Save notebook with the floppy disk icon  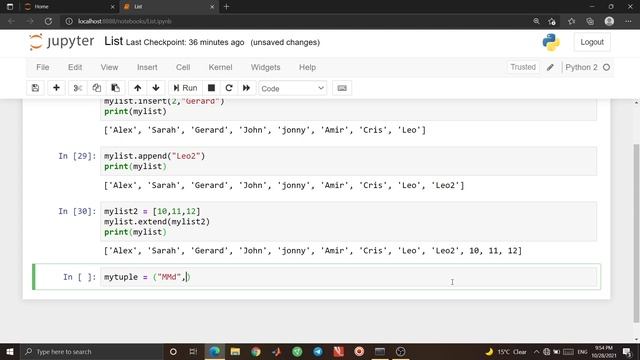(36, 88)
